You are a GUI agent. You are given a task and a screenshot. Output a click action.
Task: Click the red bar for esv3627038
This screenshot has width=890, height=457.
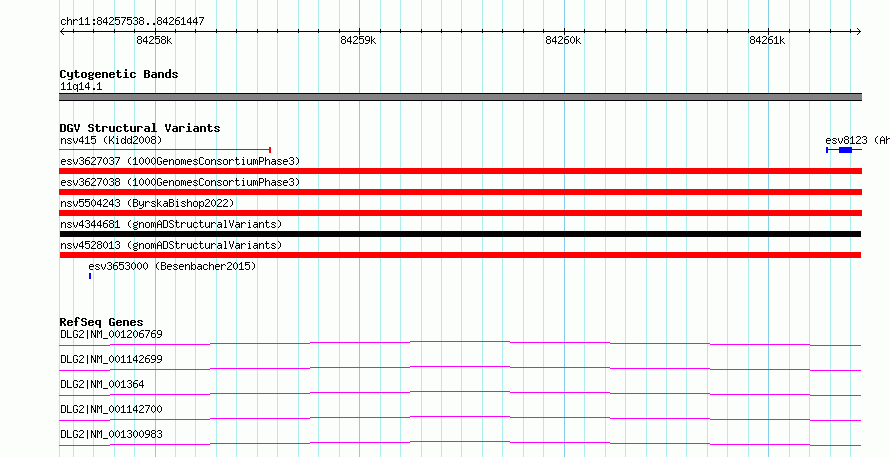[460, 192]
